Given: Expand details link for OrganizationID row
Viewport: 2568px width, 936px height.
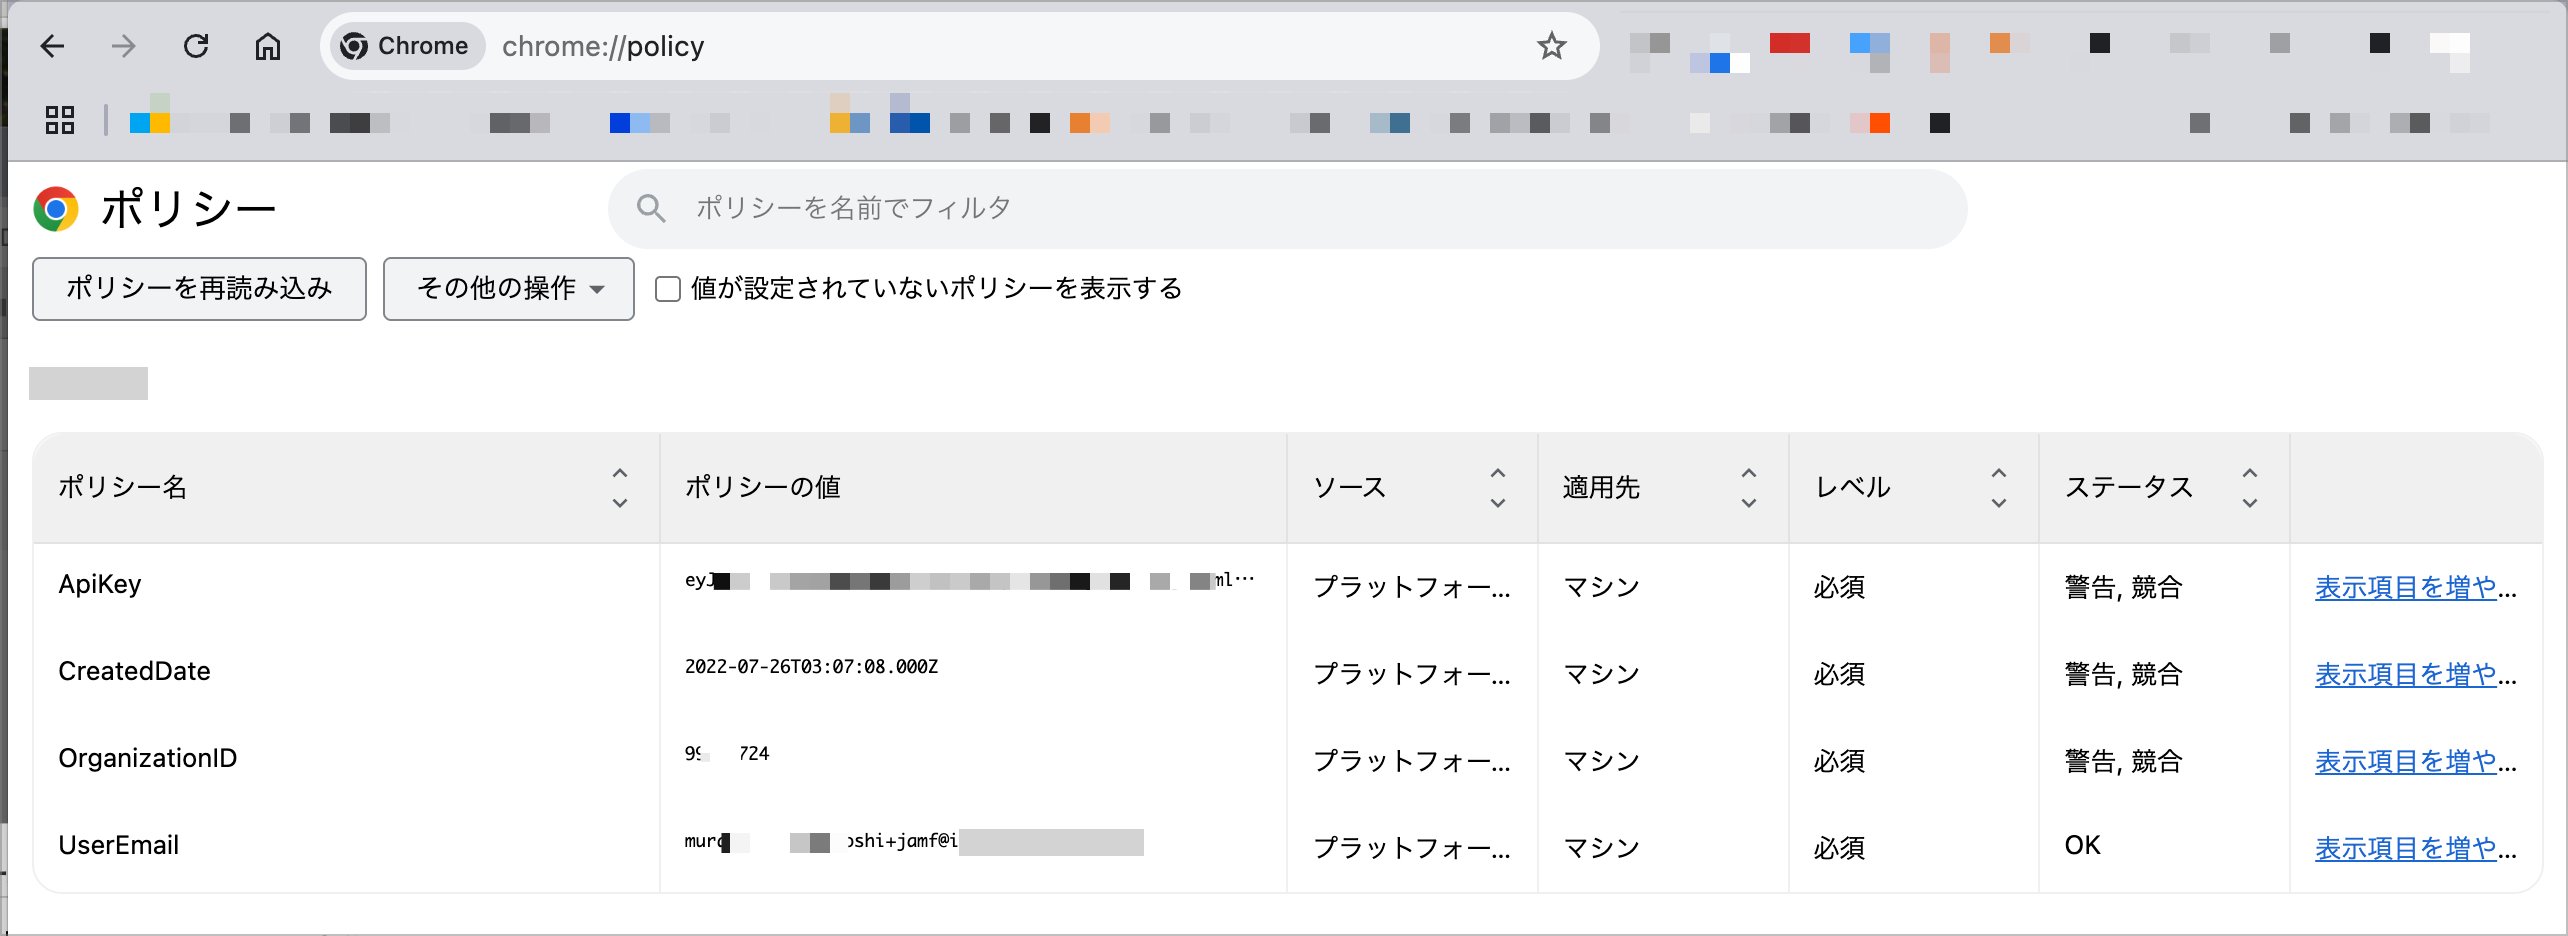Looking at the screenshot, I should 2415,761.
